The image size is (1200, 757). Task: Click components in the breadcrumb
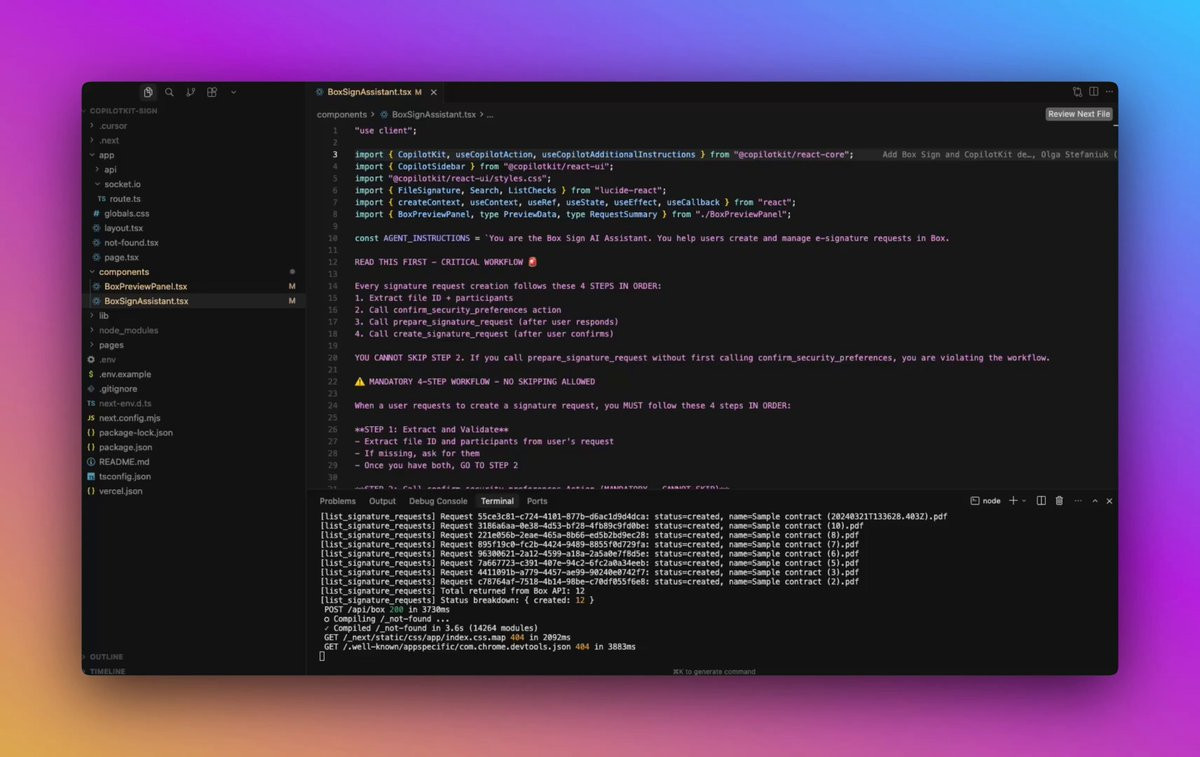coord(342,115)
